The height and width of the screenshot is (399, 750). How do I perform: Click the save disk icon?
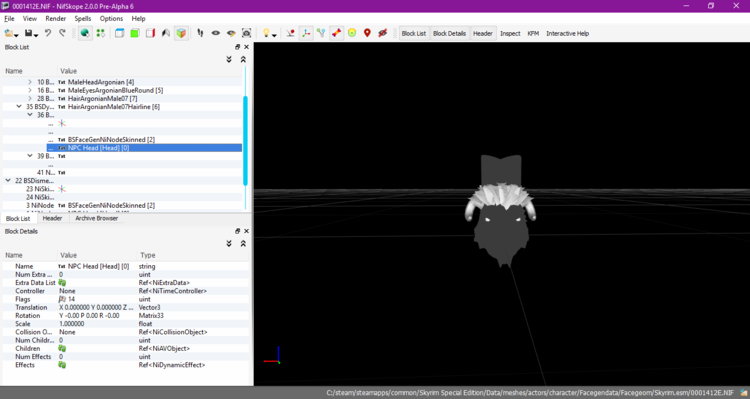(x=28, y=33)
